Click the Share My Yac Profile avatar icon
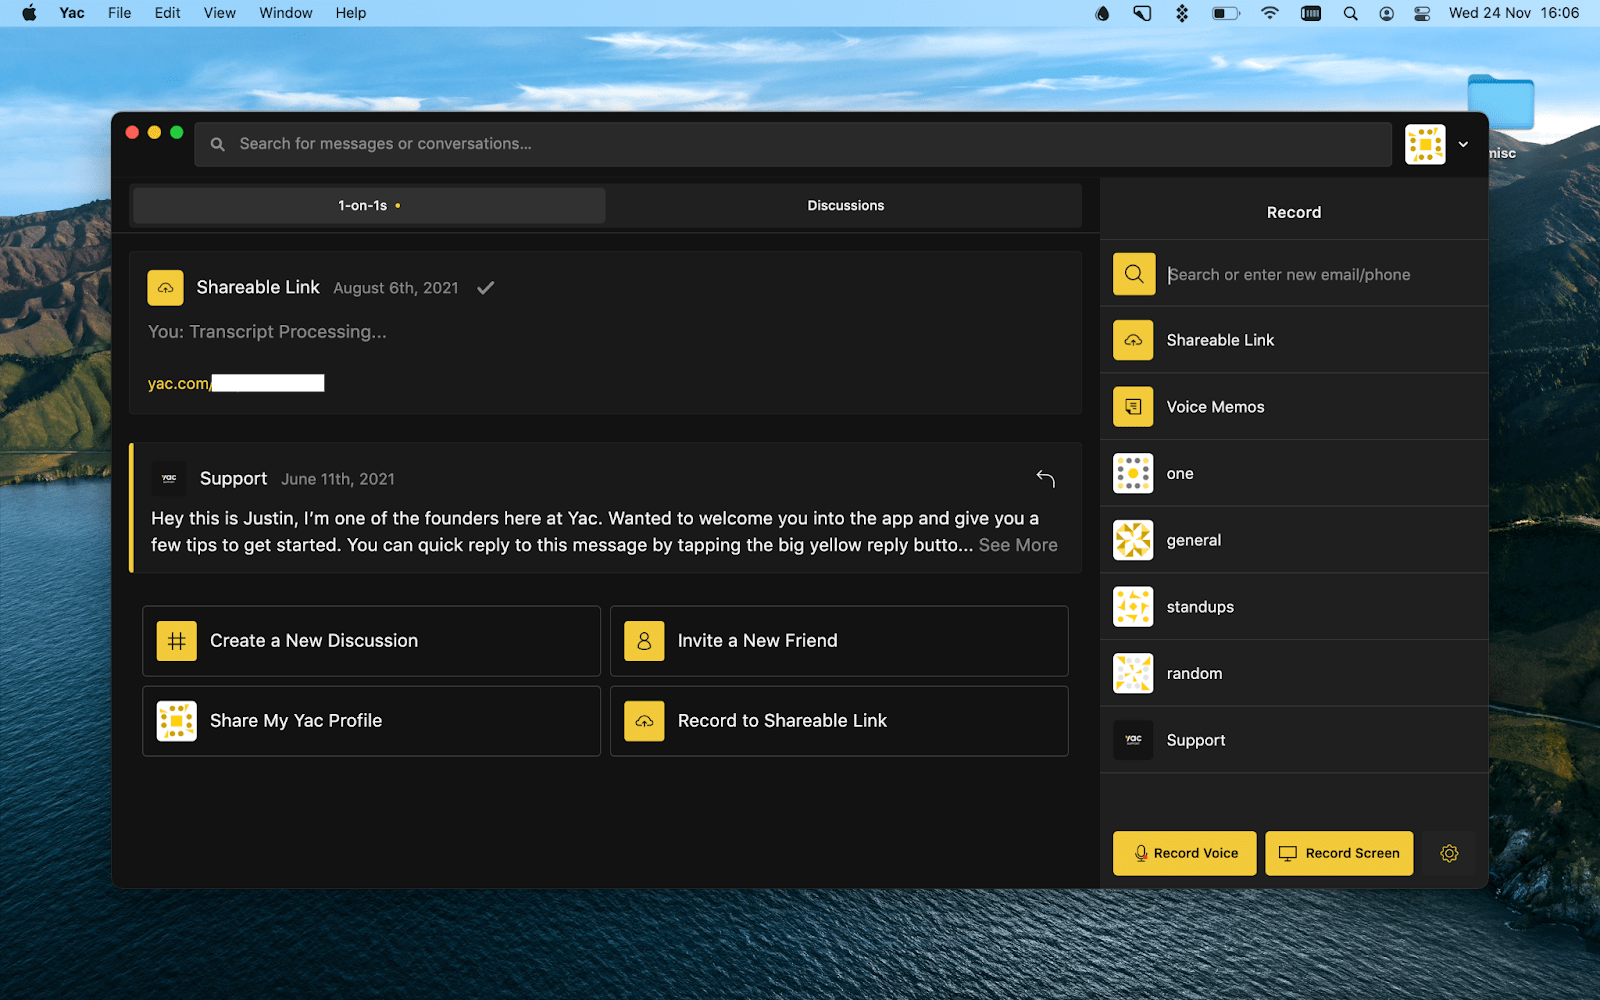 [x=177, y=721]
